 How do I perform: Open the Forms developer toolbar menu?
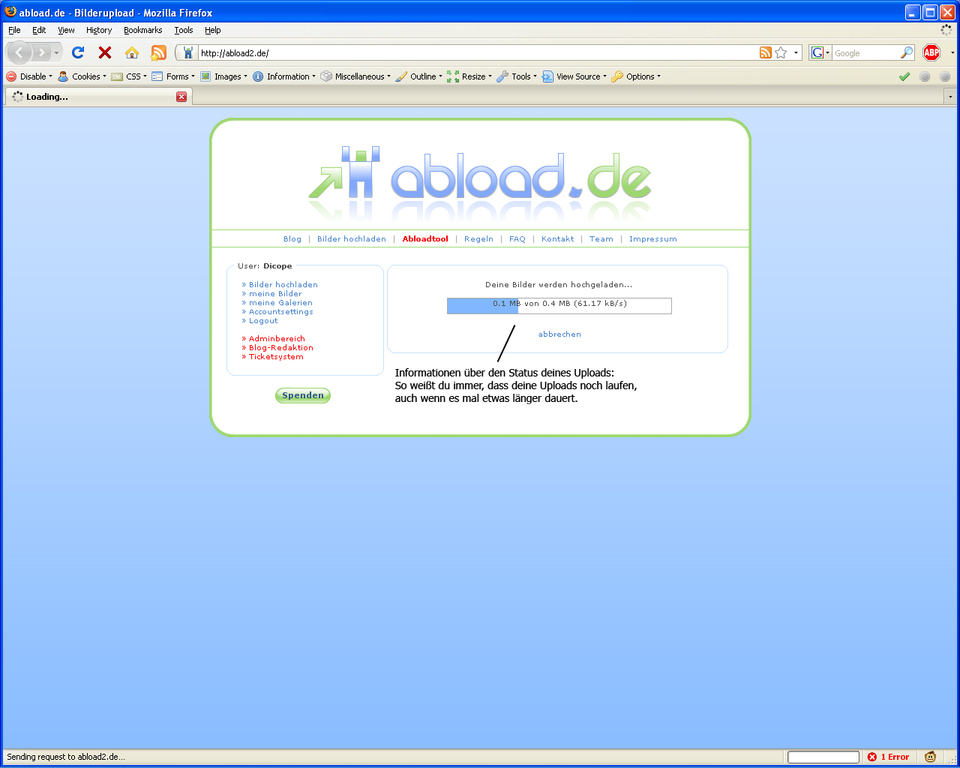tap(173, 77)
